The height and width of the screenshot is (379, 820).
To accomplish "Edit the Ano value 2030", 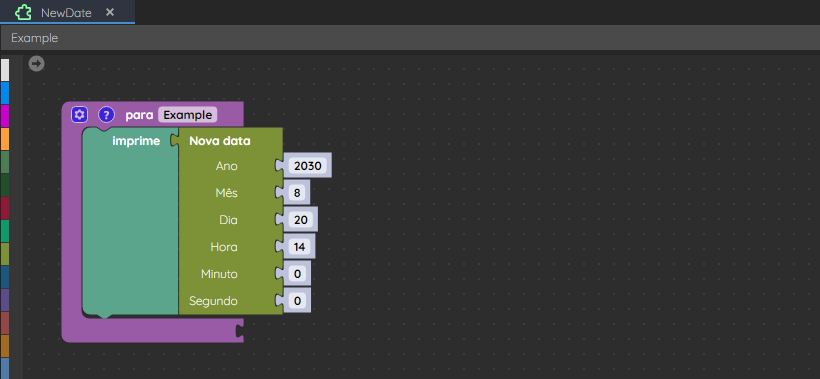I will pos(308,166).
